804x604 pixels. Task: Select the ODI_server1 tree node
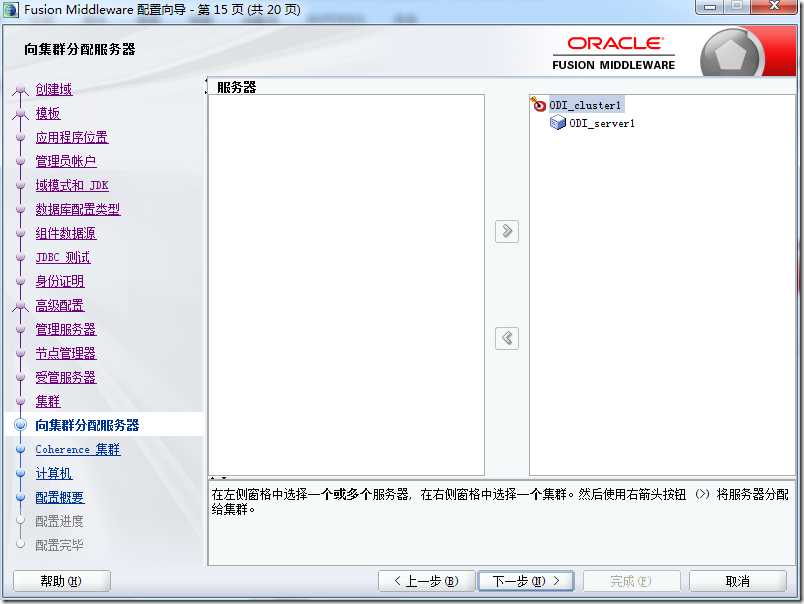[x=602, y=124]
